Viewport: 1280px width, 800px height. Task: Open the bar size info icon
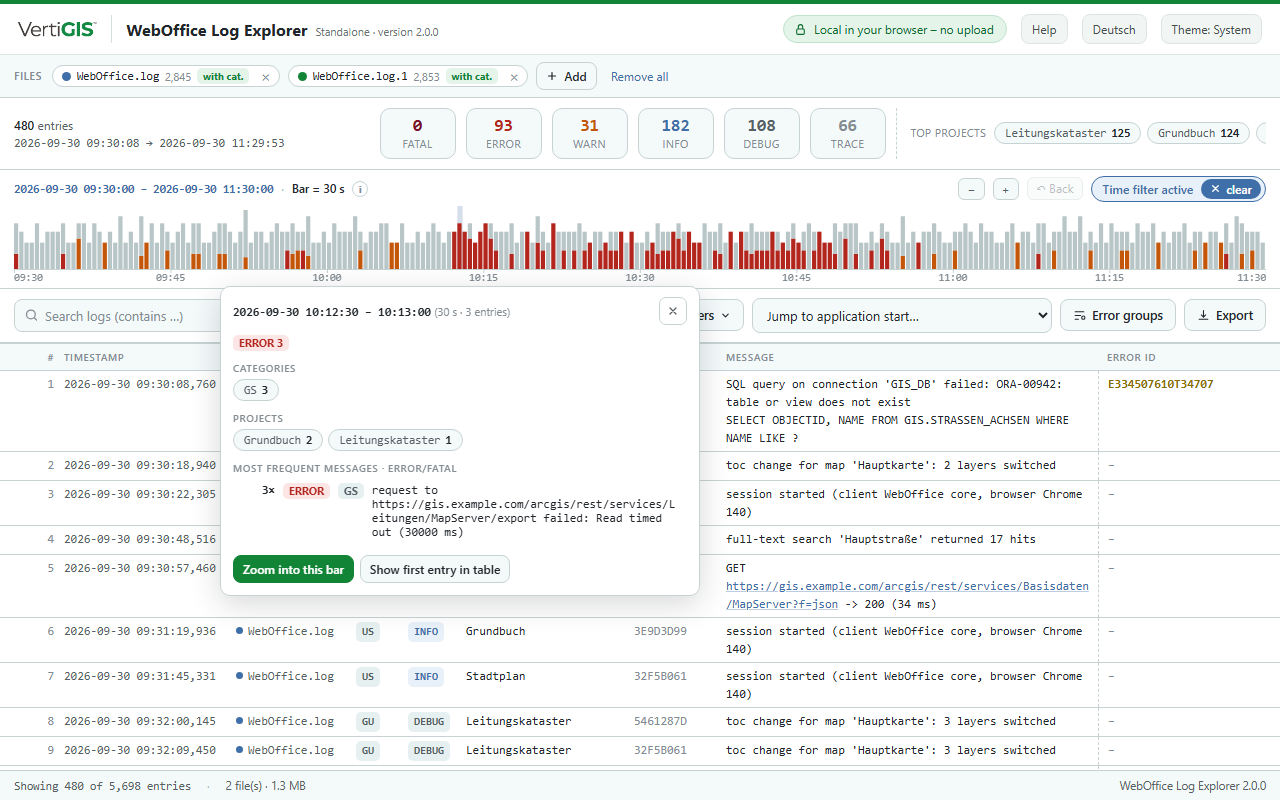point(360,189)
